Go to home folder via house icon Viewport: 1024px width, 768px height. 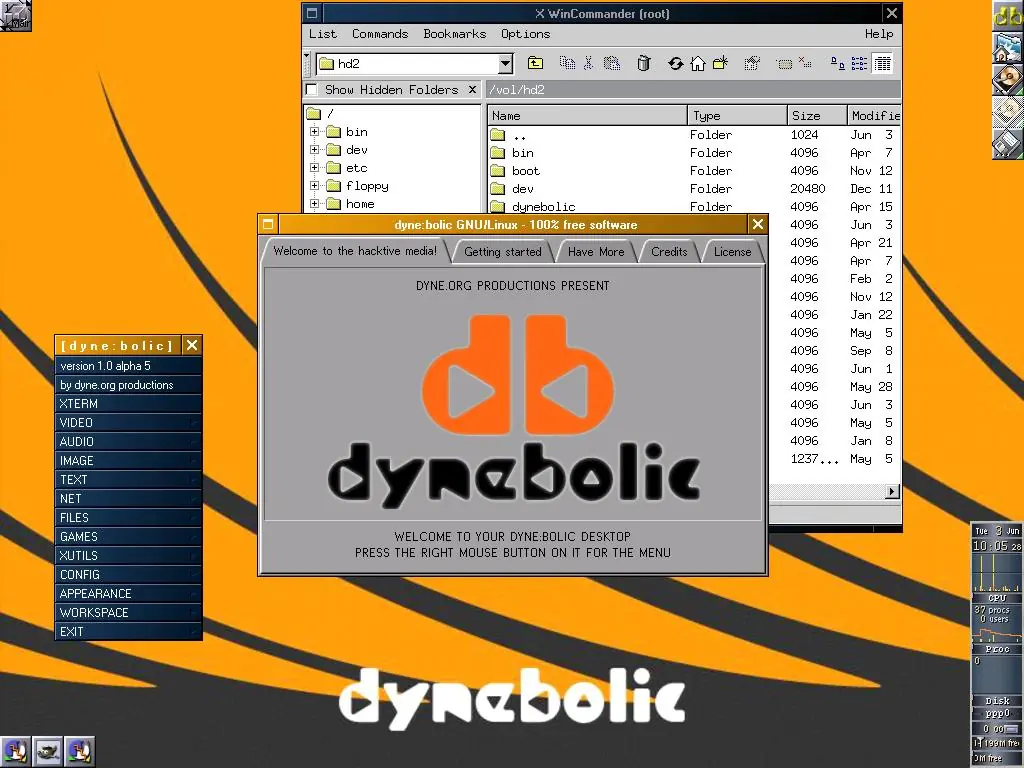(x=697, y=63)
